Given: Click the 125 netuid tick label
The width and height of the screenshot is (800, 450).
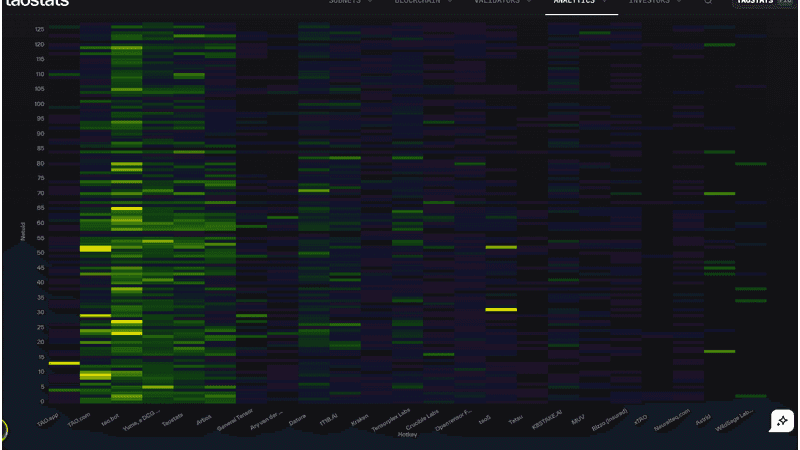Looking at the screenshot, I should [x=39, y=29].
